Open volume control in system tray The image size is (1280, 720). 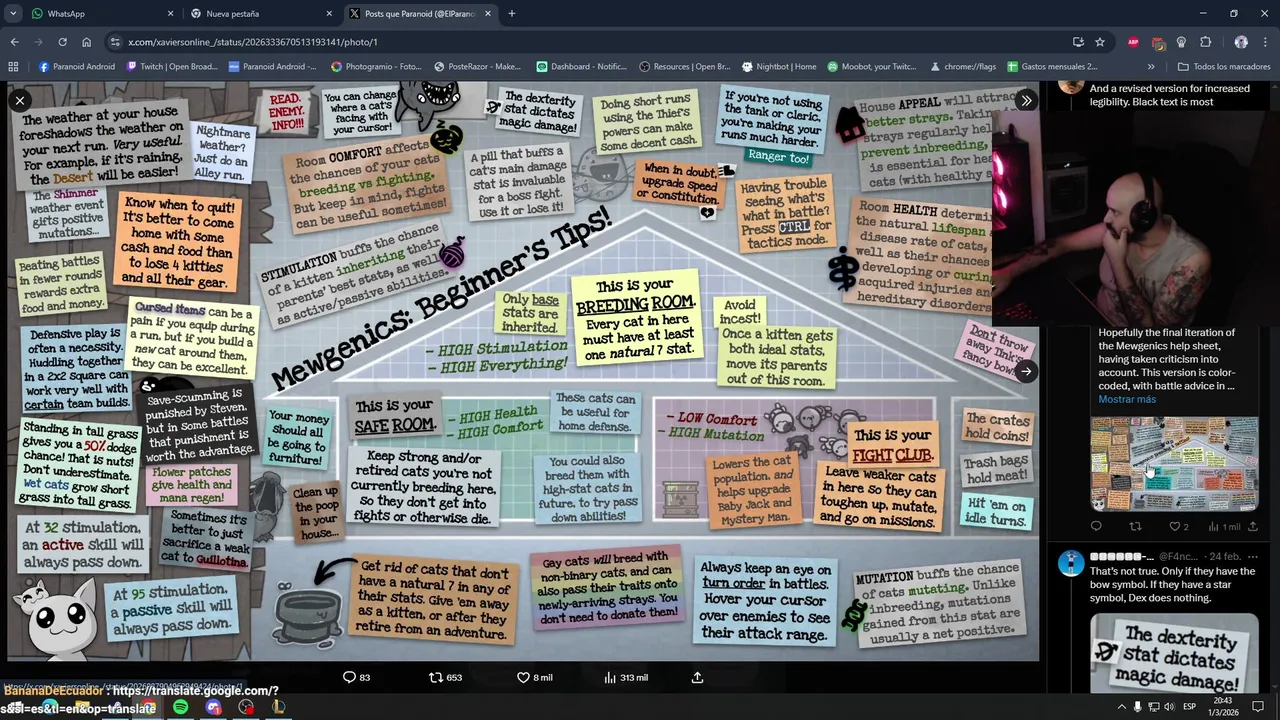click(1169, 707)
